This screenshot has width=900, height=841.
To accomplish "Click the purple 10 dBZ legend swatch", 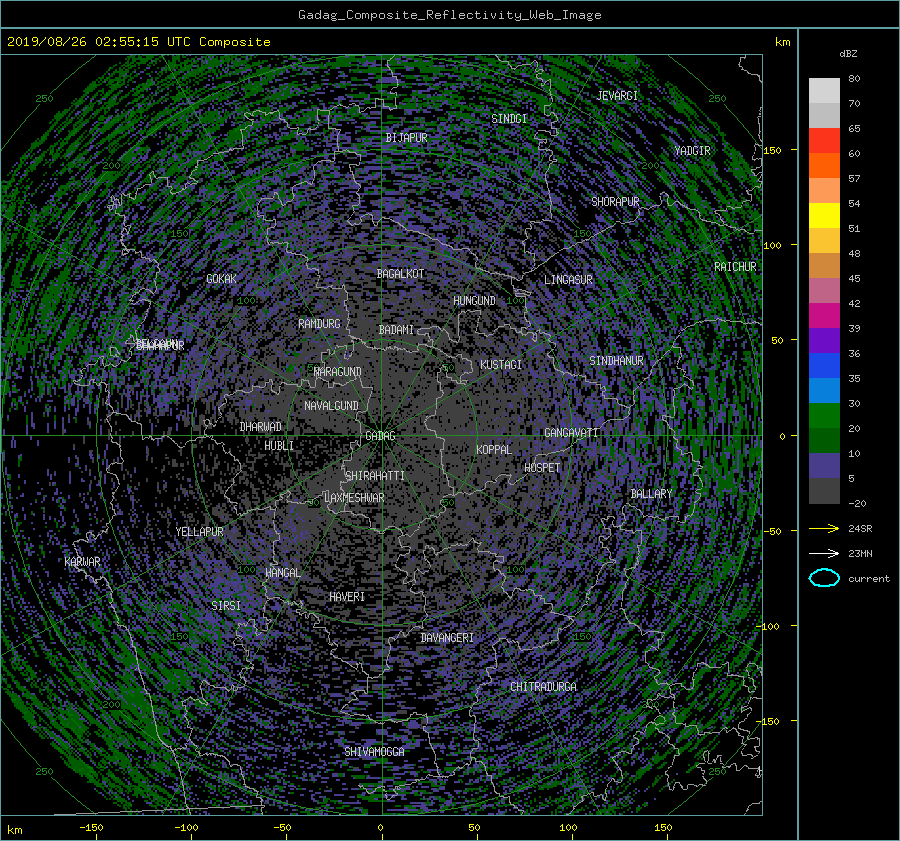I will 824,466.
